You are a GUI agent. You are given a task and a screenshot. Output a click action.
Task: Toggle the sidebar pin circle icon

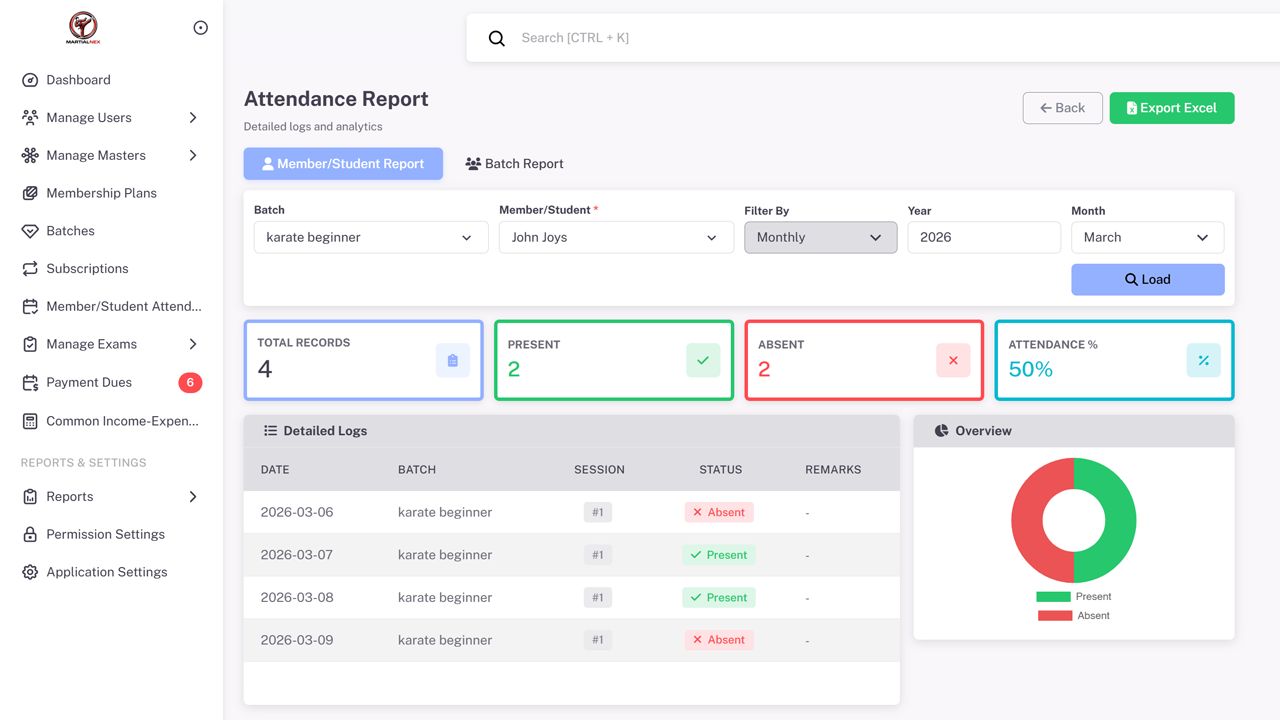tap(200, 28)
